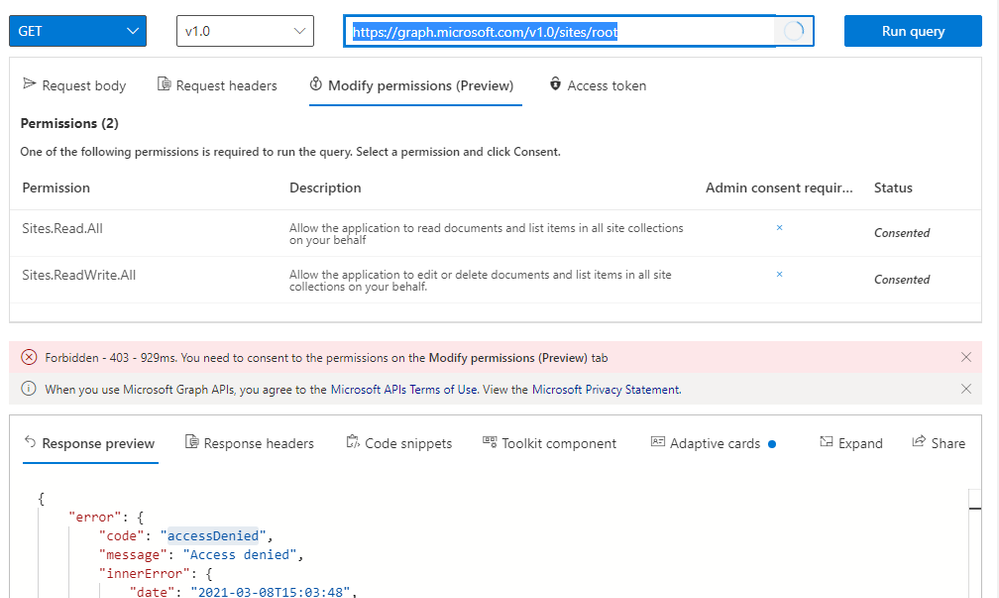The height and width of the screenshot is (598, 999).
Task: Click the Code snippets tab icon
Action: point(353,443)
